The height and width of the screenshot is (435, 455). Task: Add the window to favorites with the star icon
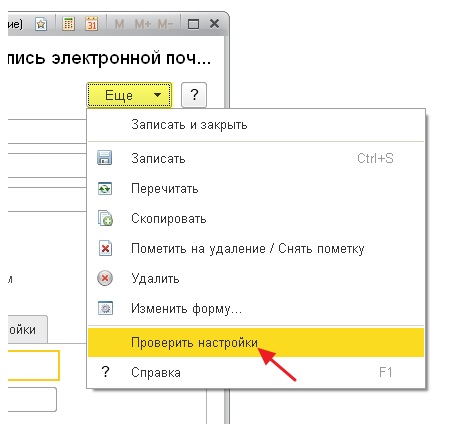[41, 24]
